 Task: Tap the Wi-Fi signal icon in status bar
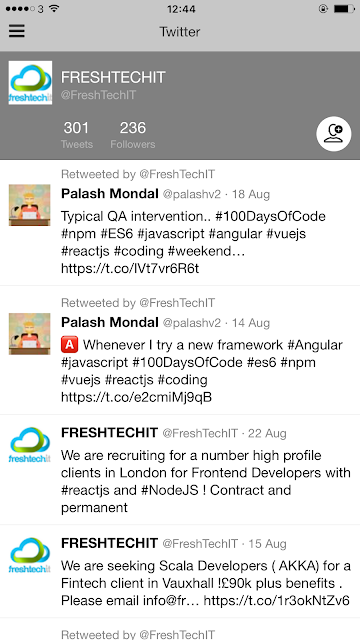tap(54, 9)
